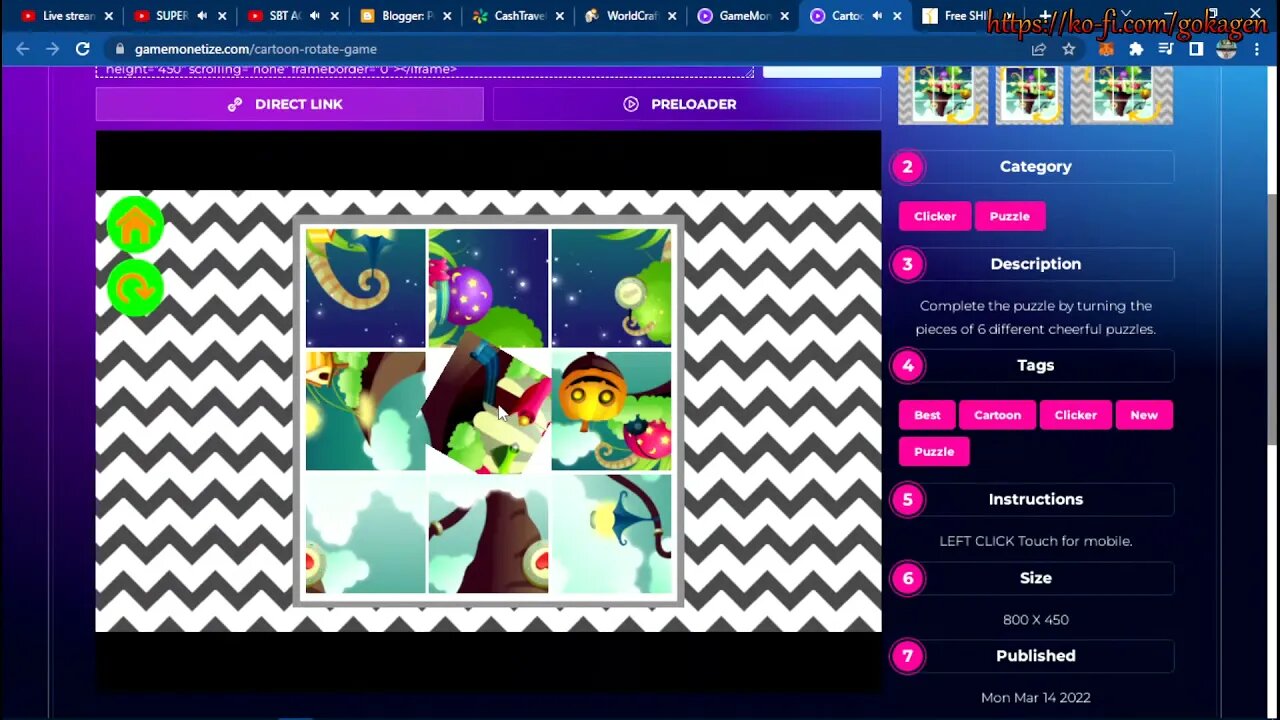This screenshot has height=720, width=1280.
Task: Open the Chrome profile avatar
Action: point(1227,49)
